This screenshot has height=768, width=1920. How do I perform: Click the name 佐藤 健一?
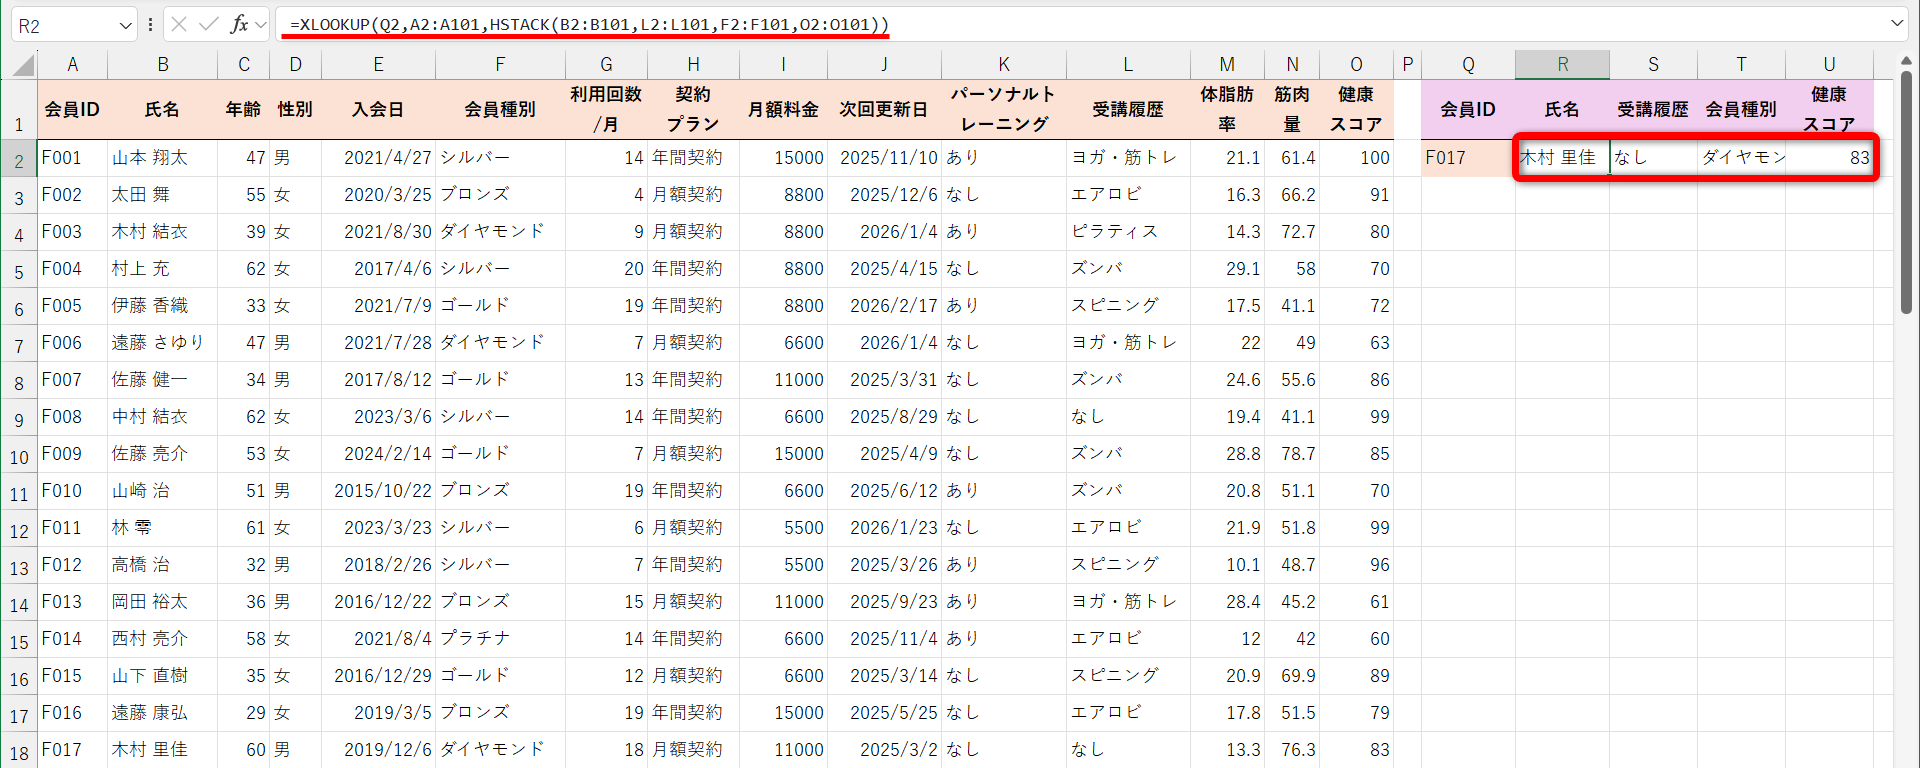click(x=149, y=380)
